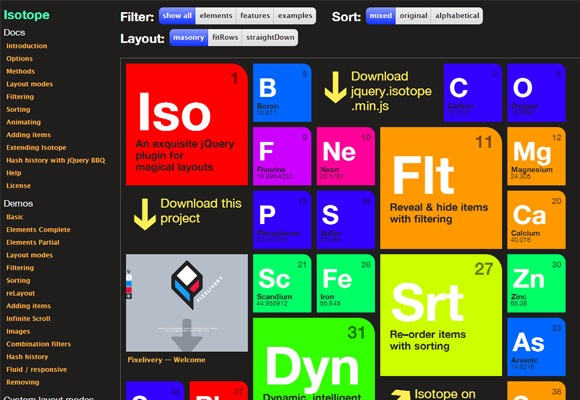Open the Infinite Scroll demo
Screen dimensions: 580x400
tap(28, 319)
